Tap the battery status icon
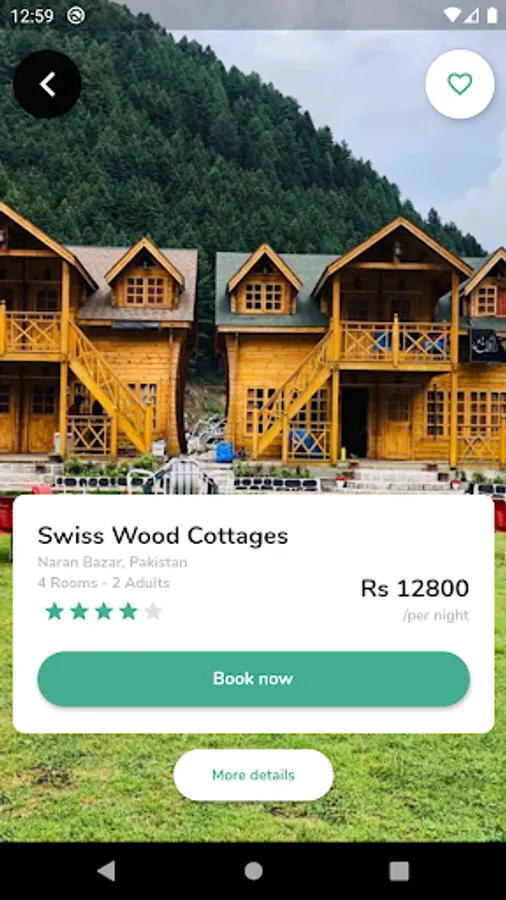Image resolution: width=506 pixels, height=900 pixels. [x=492, y=15]
